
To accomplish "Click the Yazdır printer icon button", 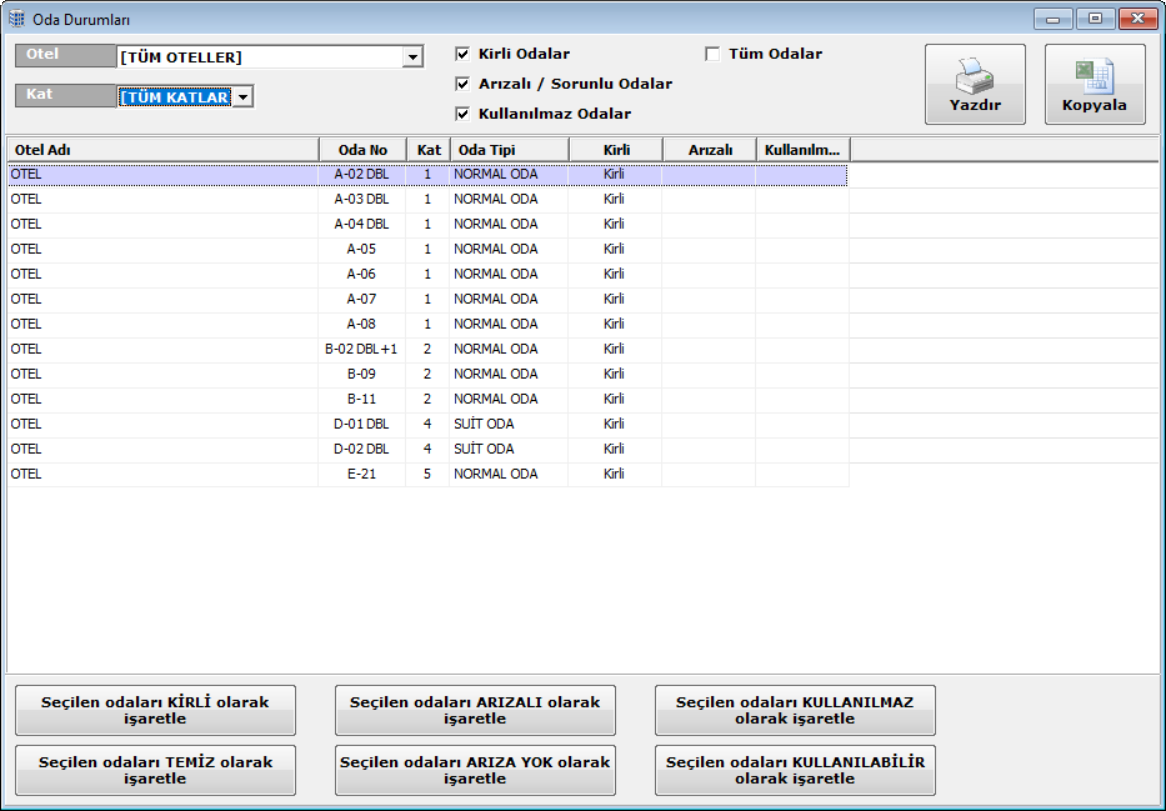I will (x=974, y=84).
